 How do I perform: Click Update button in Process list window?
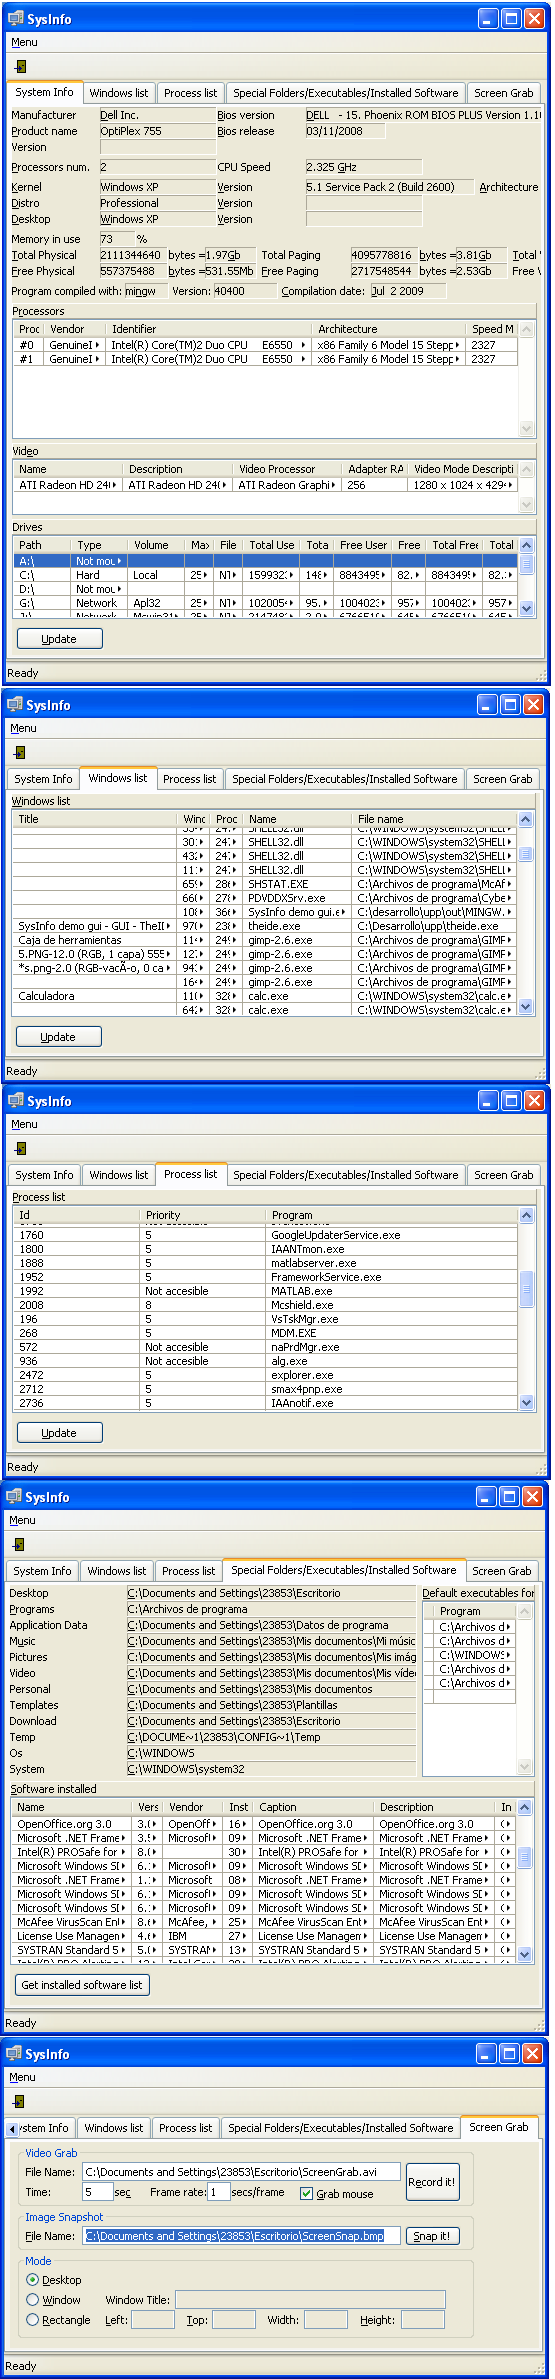point(59,1433)
